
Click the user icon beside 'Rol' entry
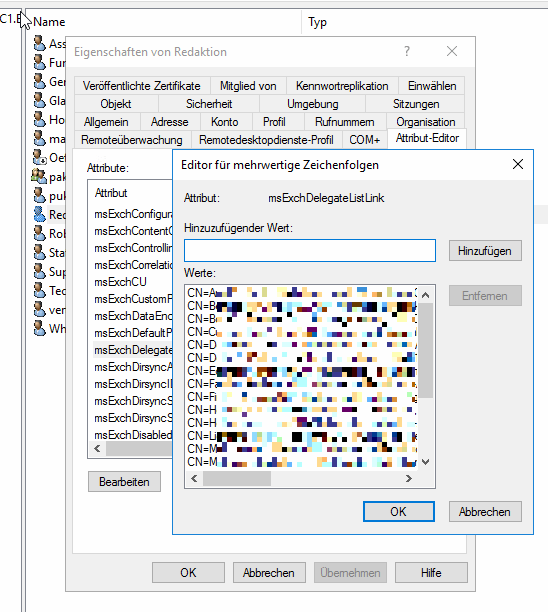click(39, 233)
